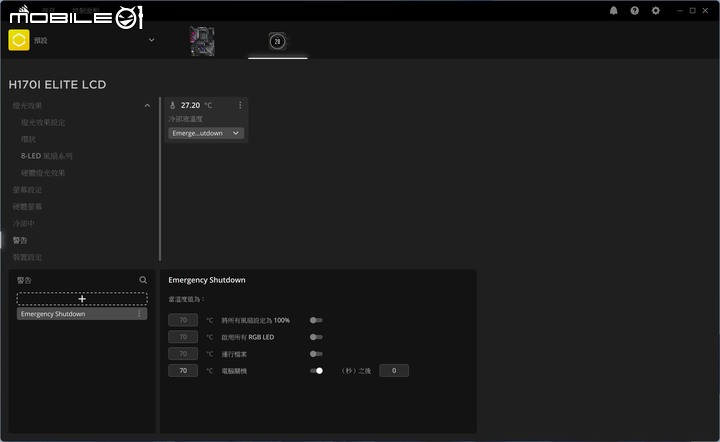Select the Emergency Shutdown alert in the list

tap(82, 313)
